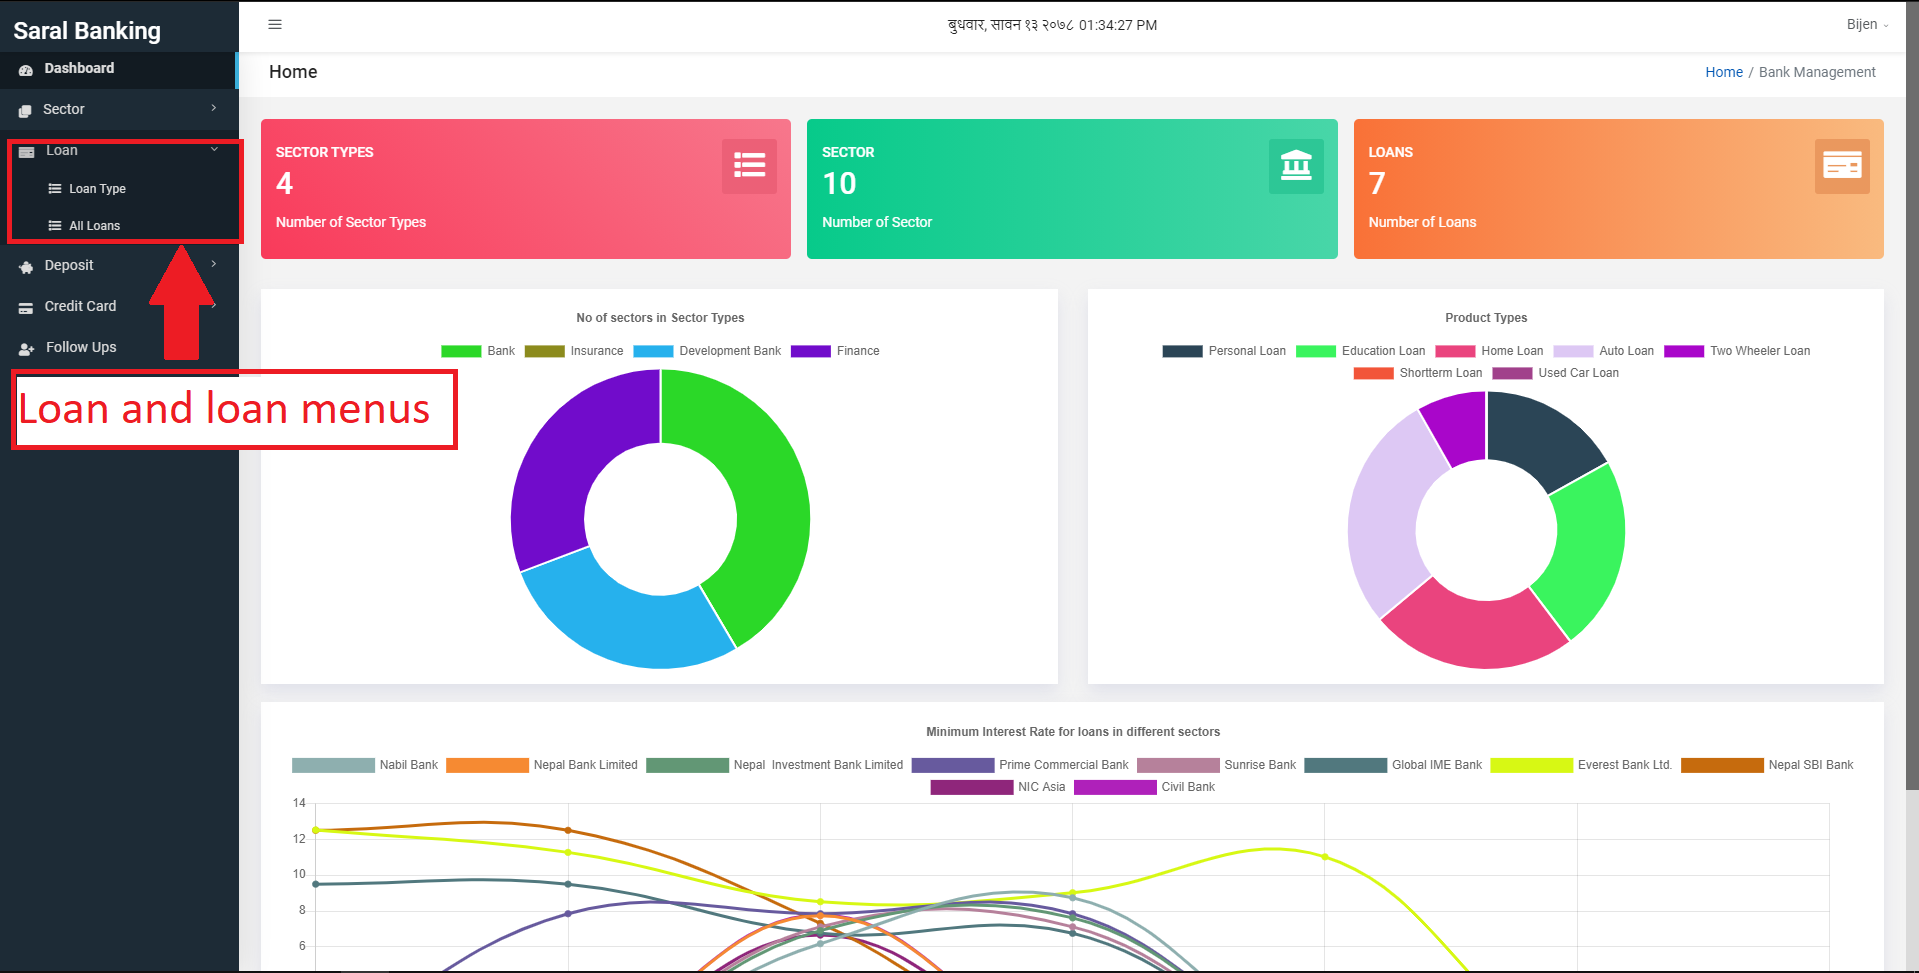Open the Loan Type submenu item
This screenshot has height=973, width=1919.
click(97, 189)
